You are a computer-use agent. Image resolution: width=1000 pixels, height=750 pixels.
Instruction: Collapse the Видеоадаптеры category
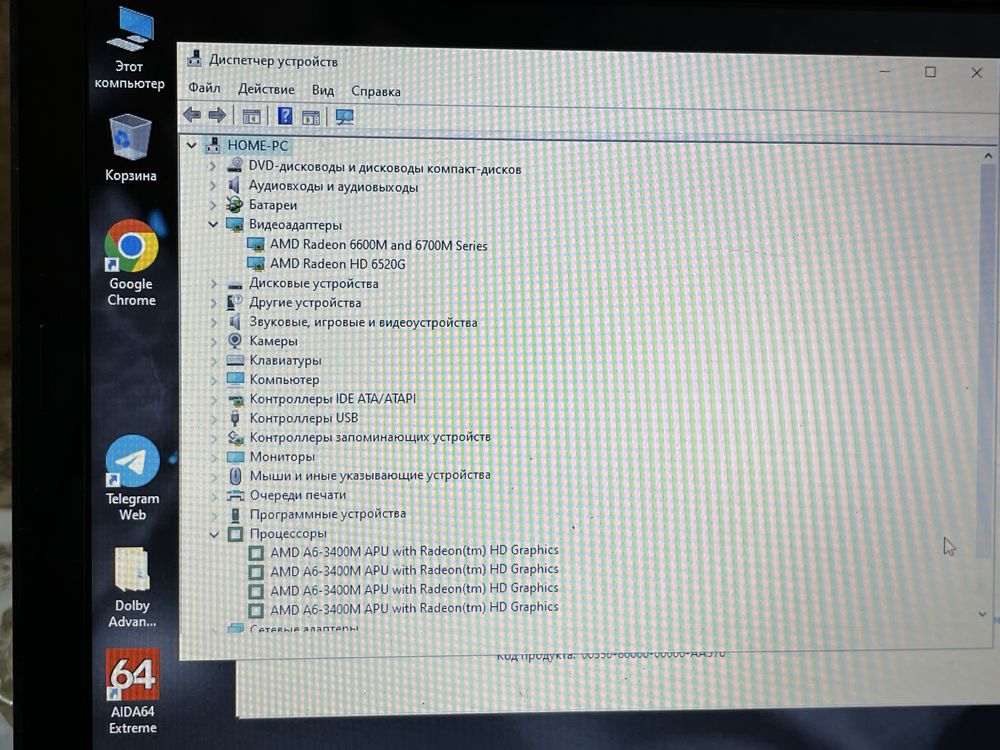pos(213,224)
